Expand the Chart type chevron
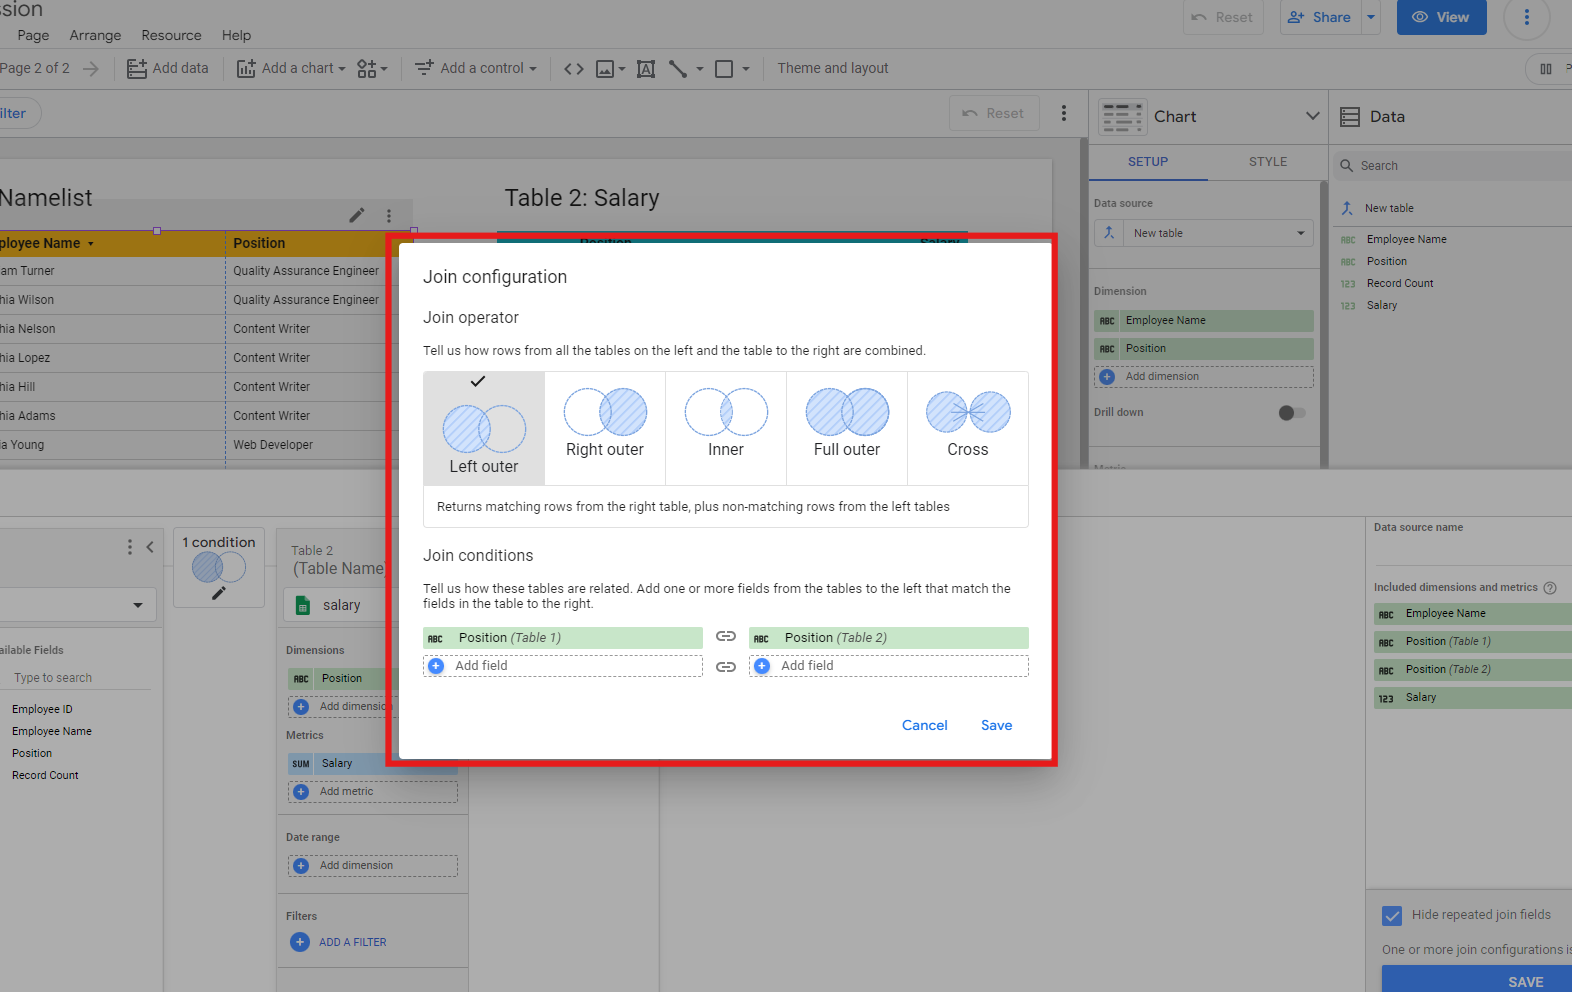The width and height of the screenshot is (1572, 992). [x=1312, y=116]
